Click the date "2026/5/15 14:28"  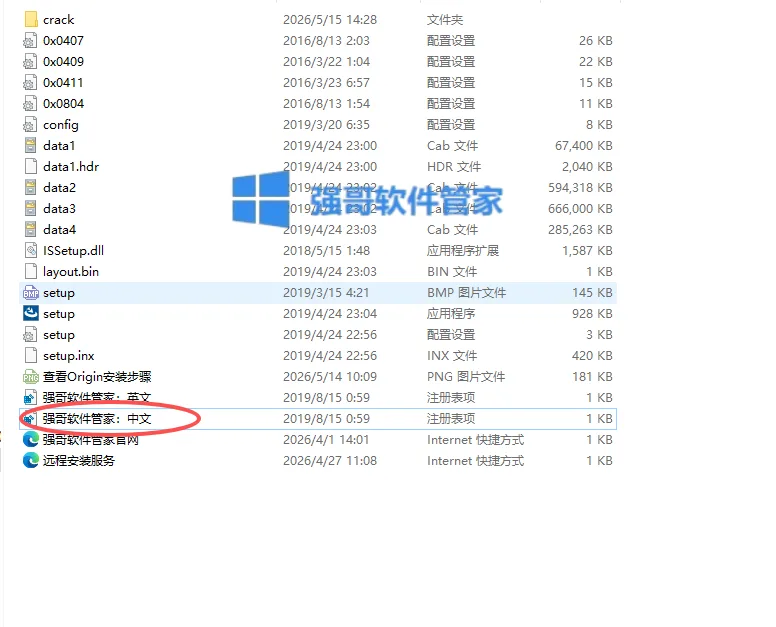point(330,20)
